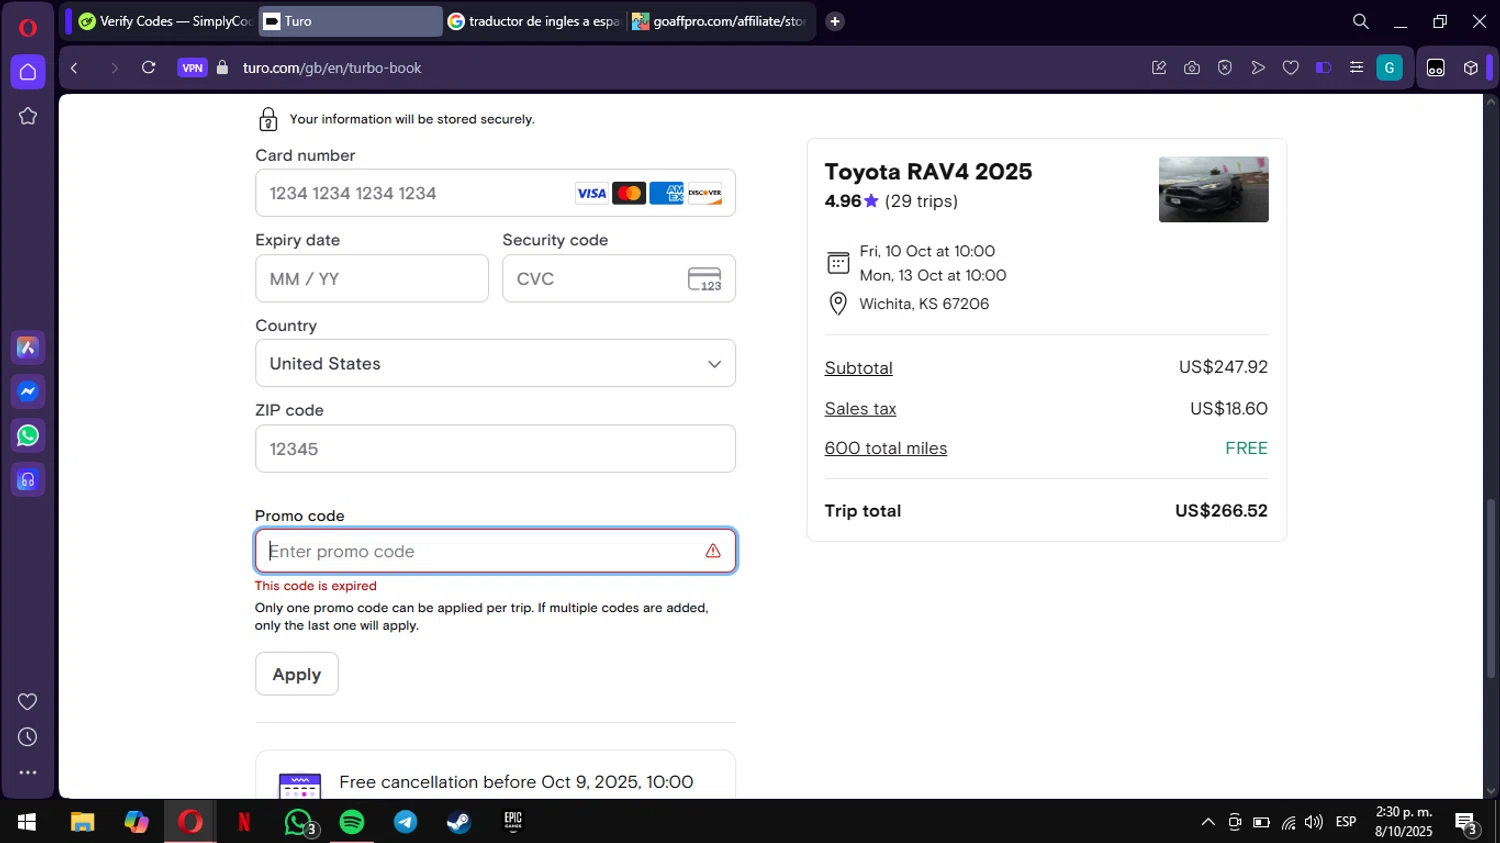Open Messenger in Opera sidebar
Image resolution: width=1500 pixels, height=843 pixels.
coord(28,392)
